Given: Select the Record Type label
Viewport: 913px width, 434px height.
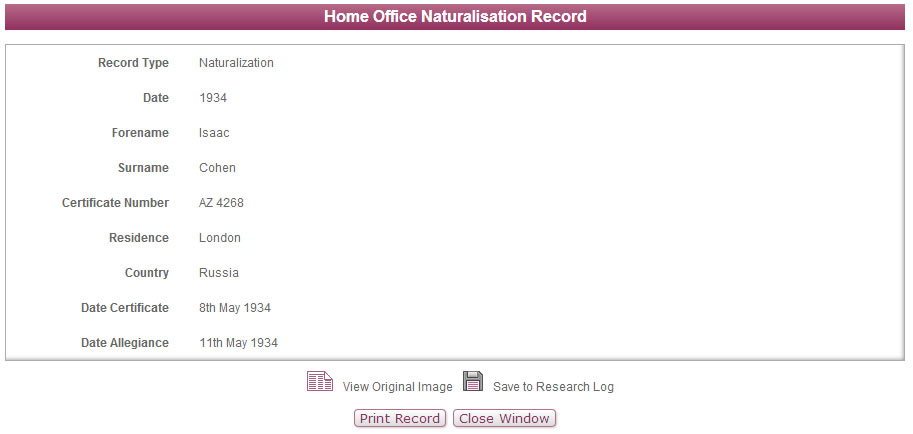Looking at the screenshot, I should (x=133, y=63).
